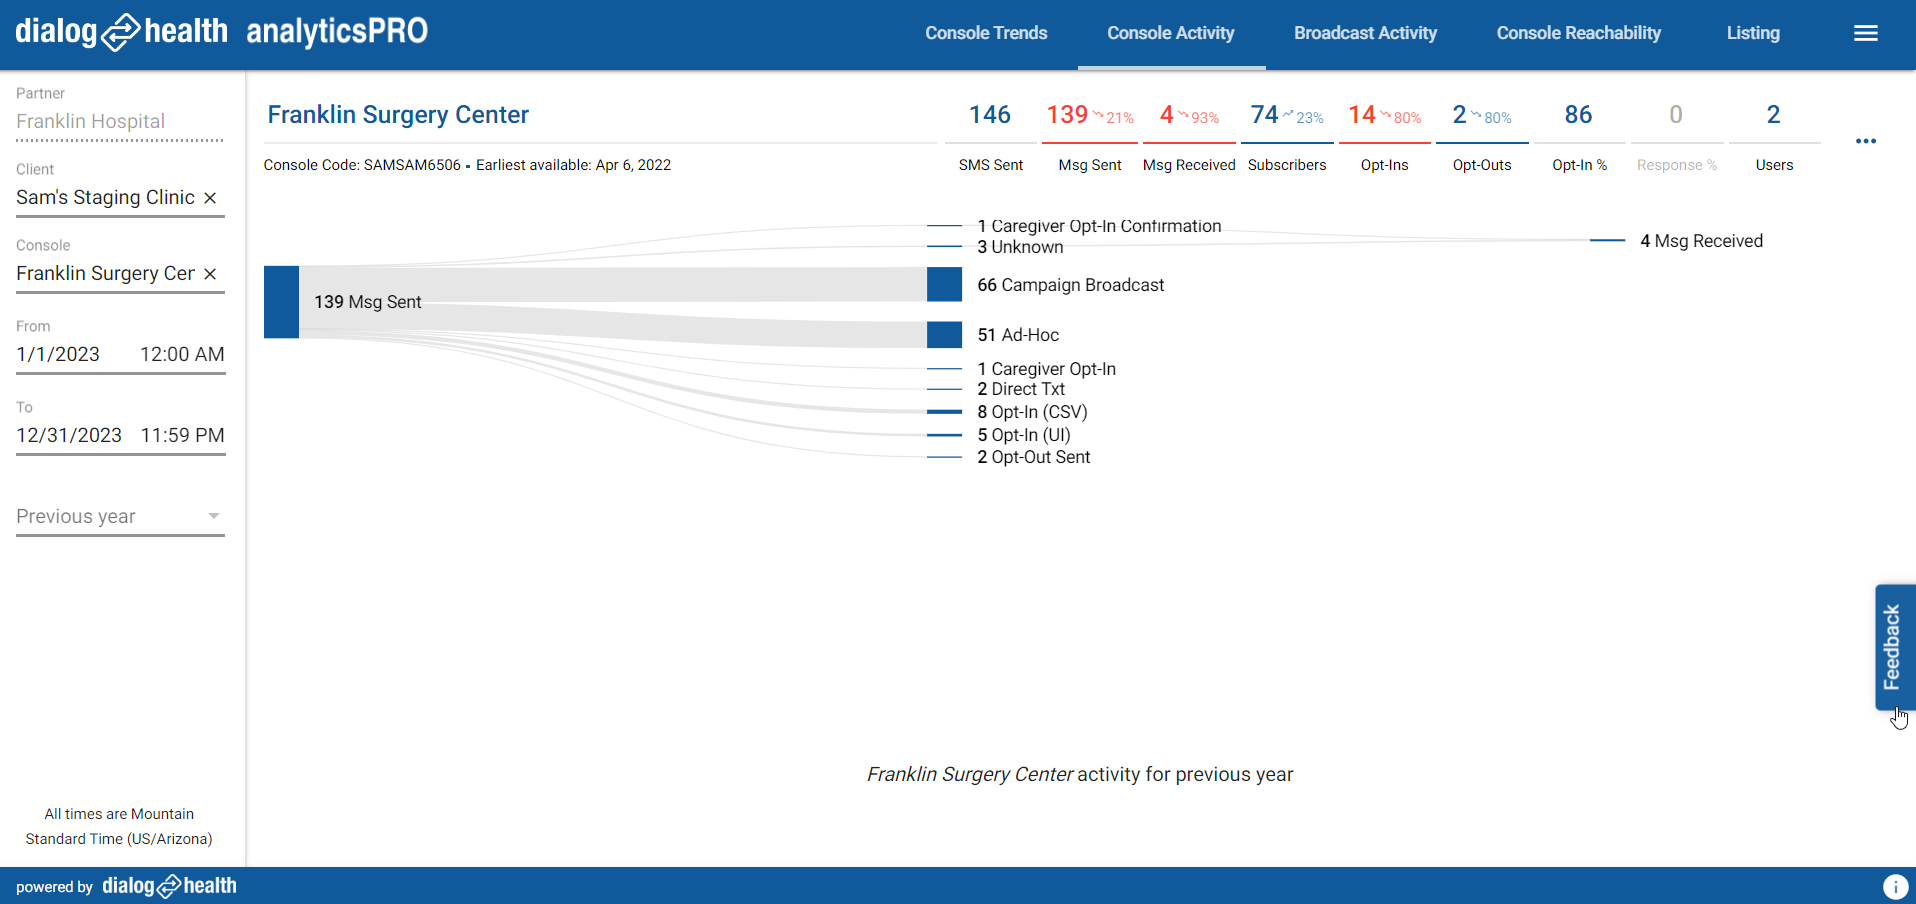This screenshot has height=904, width=1916.
Task: Click 1 Caregiver Opt-In Confirmation label
Action: coord(1099,226)
